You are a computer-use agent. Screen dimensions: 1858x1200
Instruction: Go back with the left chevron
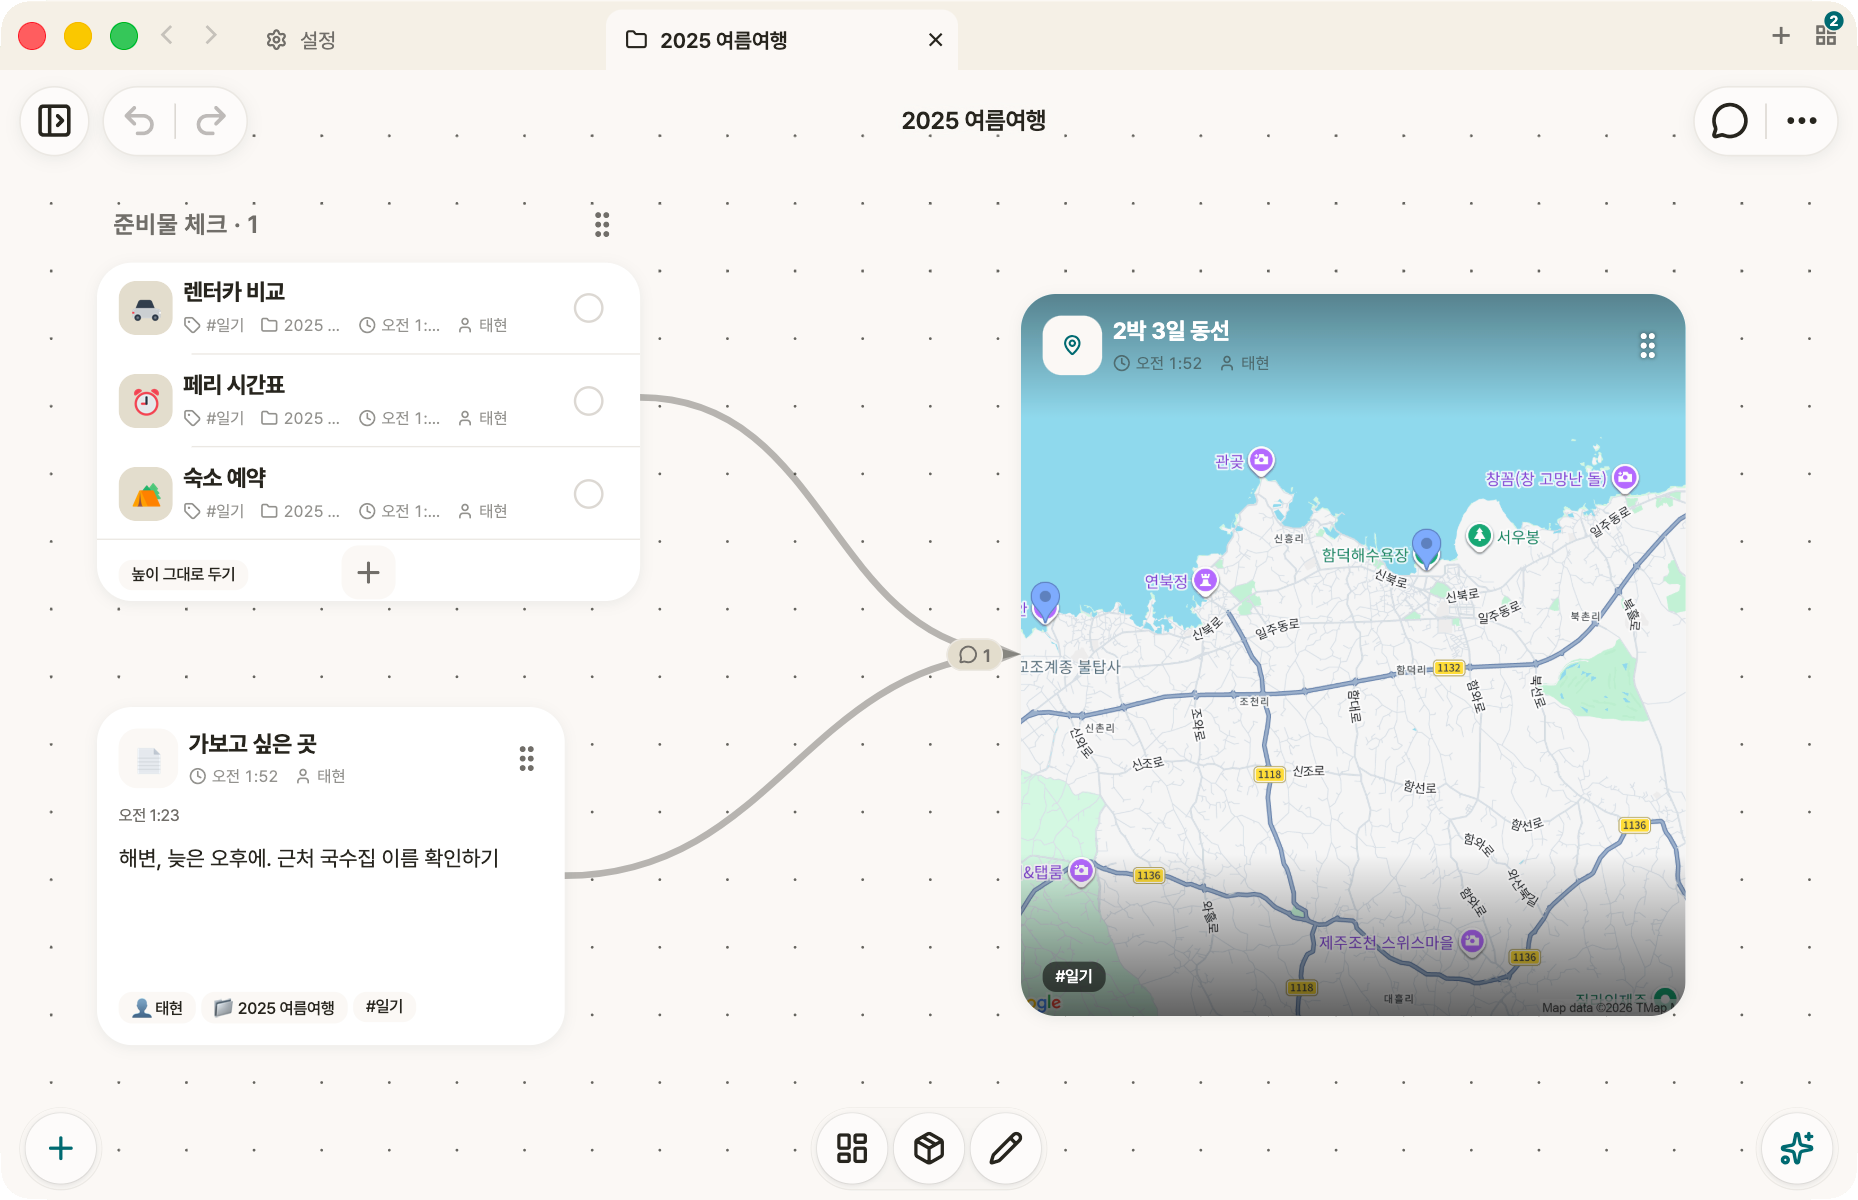pyautogui.click(x=167, y=36)
